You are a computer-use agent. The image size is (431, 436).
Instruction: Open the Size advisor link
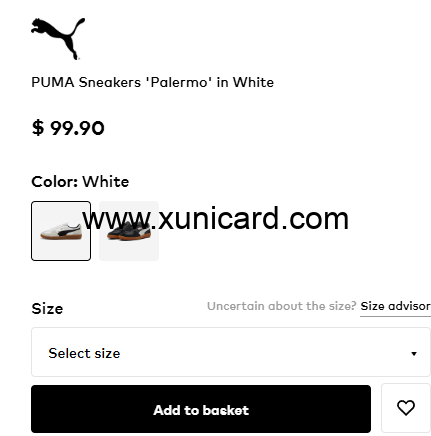[x=395, y=306]
